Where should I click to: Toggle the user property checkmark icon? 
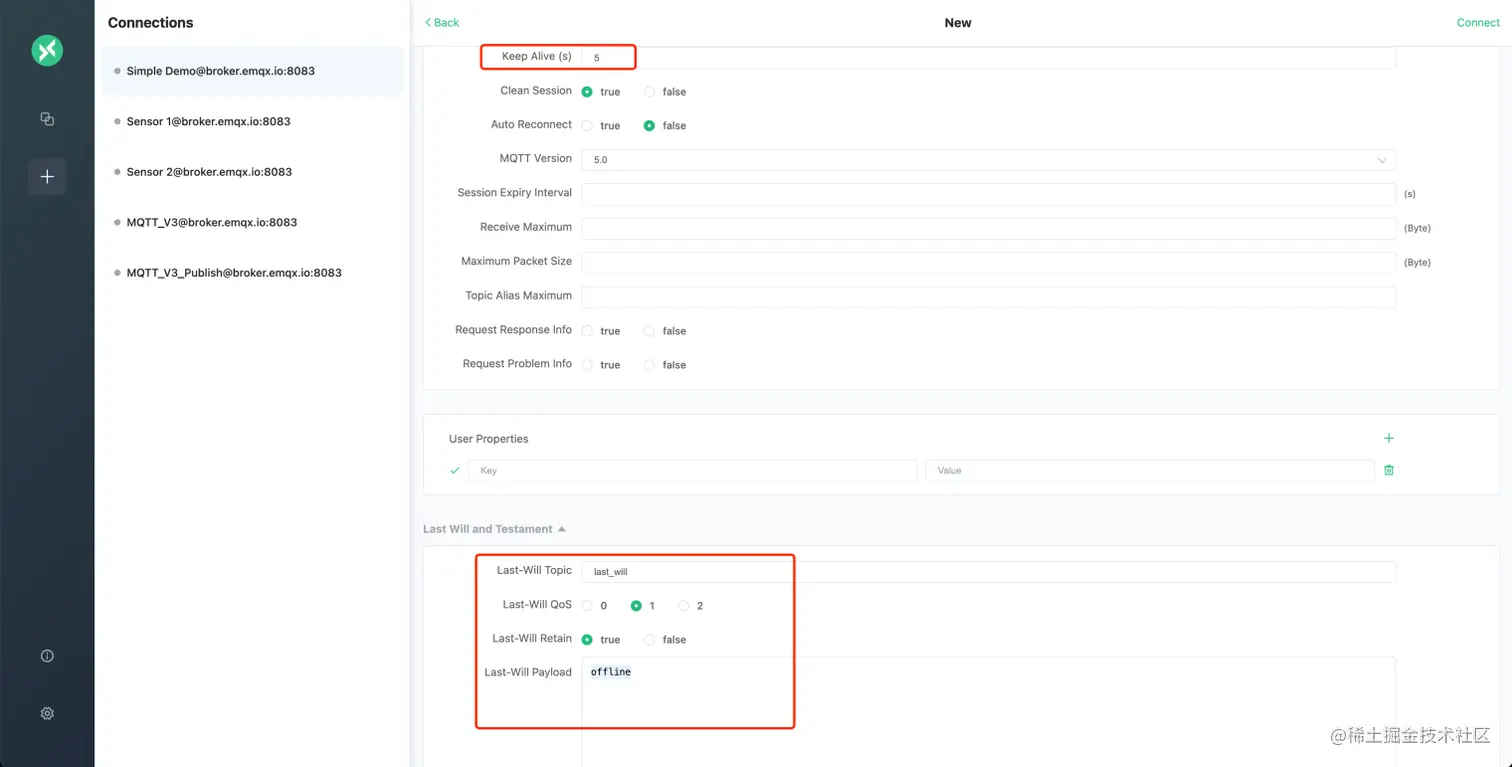(455, 470)
